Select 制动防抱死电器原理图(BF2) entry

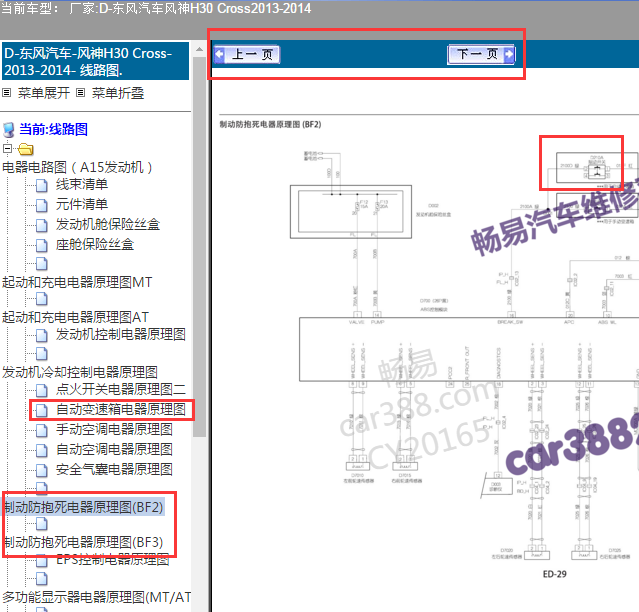84,507
